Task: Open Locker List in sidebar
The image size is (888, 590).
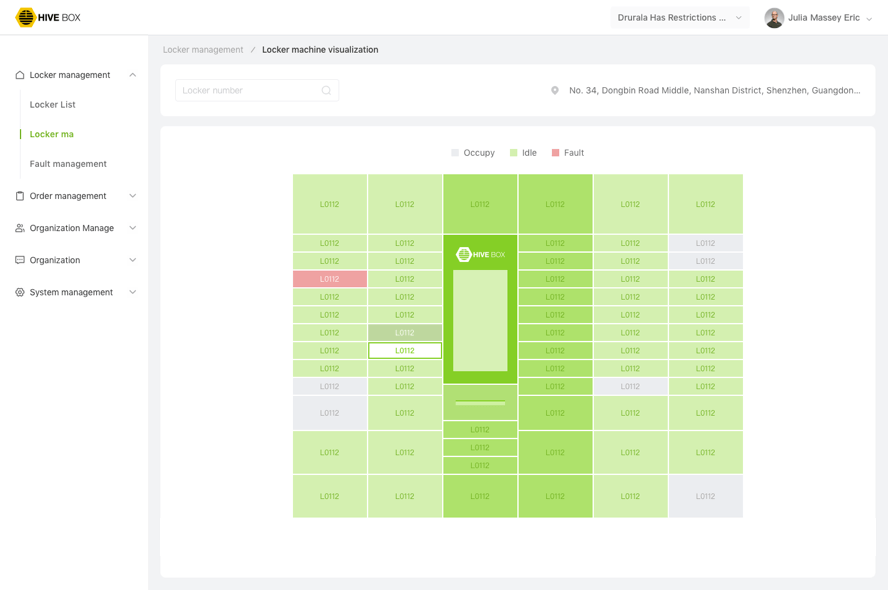Action: pos(53,104)
